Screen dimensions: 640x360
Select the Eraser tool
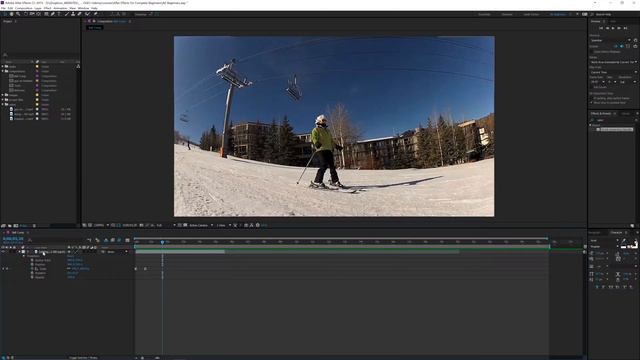pos(80,14)
